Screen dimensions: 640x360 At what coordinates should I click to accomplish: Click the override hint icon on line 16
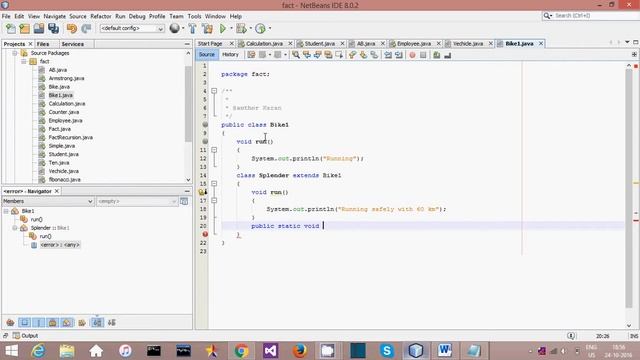tap(202, 192)
